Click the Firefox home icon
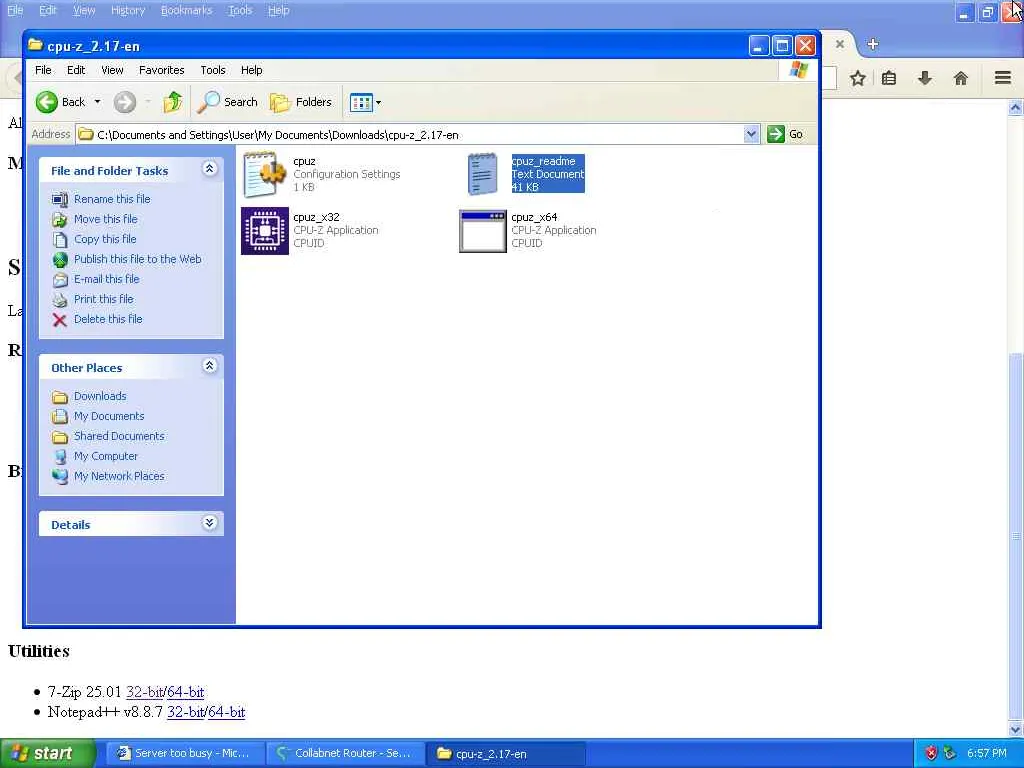The width and height of the screenshot is (1024, 768). coord(961,78)
